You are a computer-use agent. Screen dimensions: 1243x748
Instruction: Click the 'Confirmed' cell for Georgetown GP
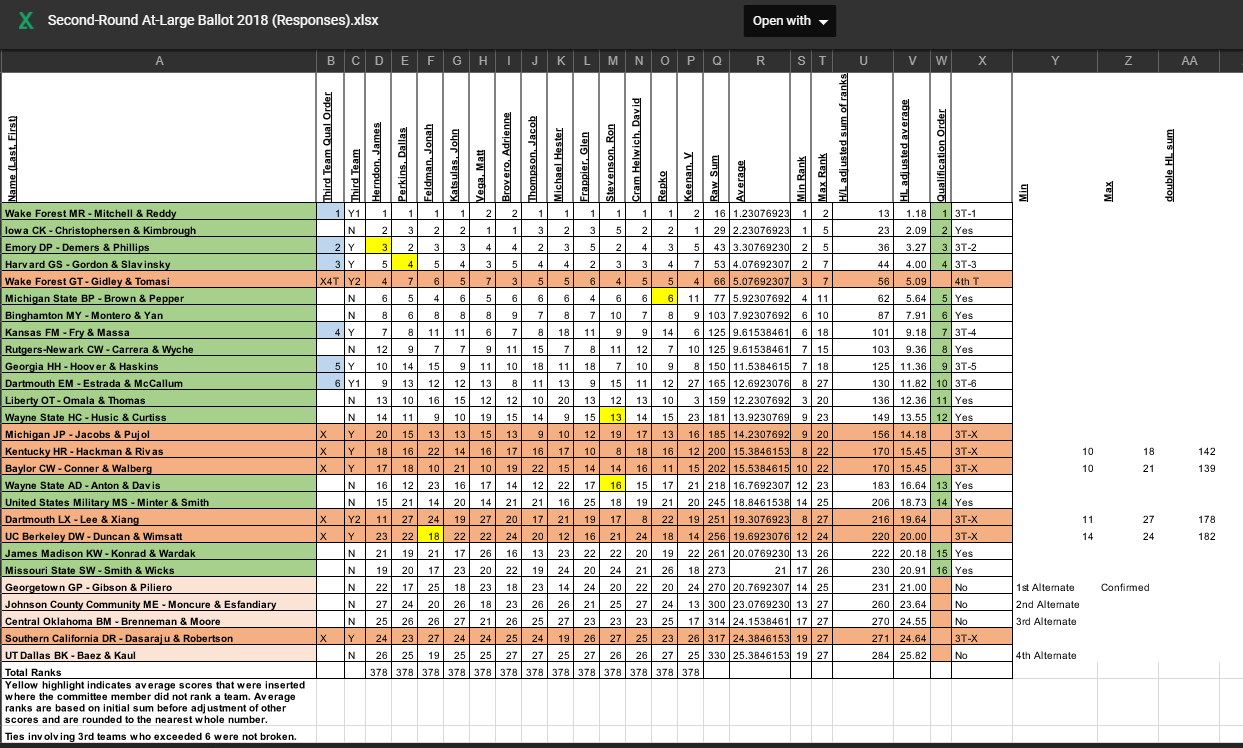pyautogui.click(x=1125, y=587)
